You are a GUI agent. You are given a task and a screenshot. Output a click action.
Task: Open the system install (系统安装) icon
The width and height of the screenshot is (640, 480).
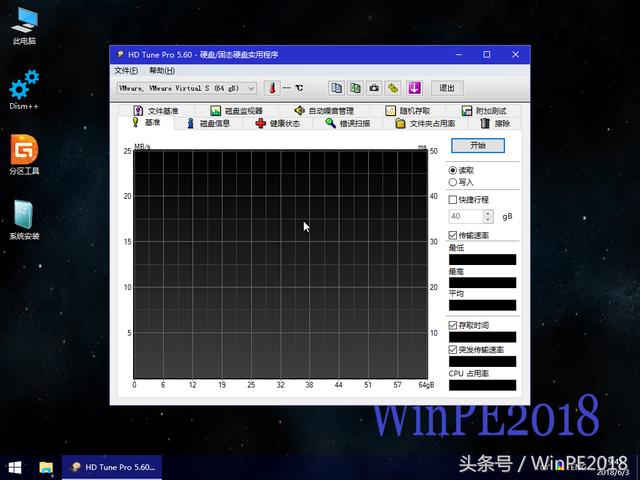point(24,220)
